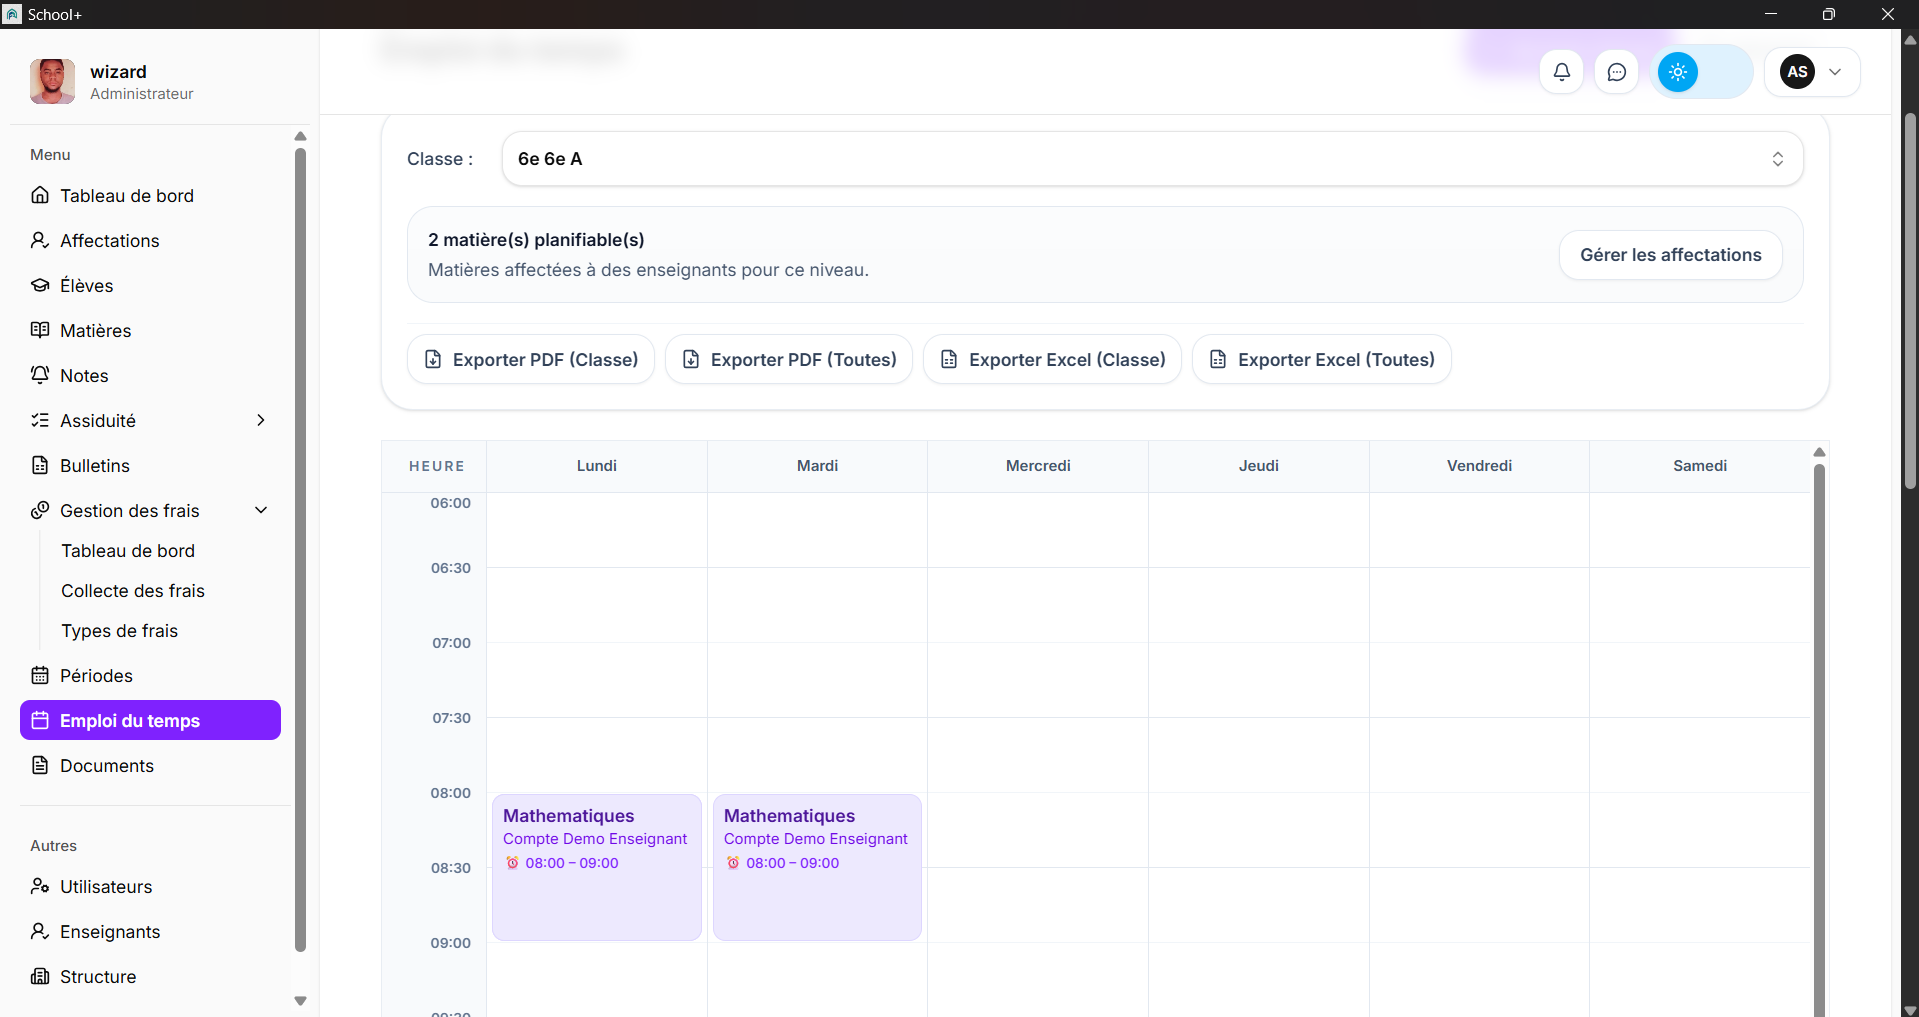Click Exporter Excel (Toutes) button
This screenshot has height=1017, width=1919.
pos(1321,359)
